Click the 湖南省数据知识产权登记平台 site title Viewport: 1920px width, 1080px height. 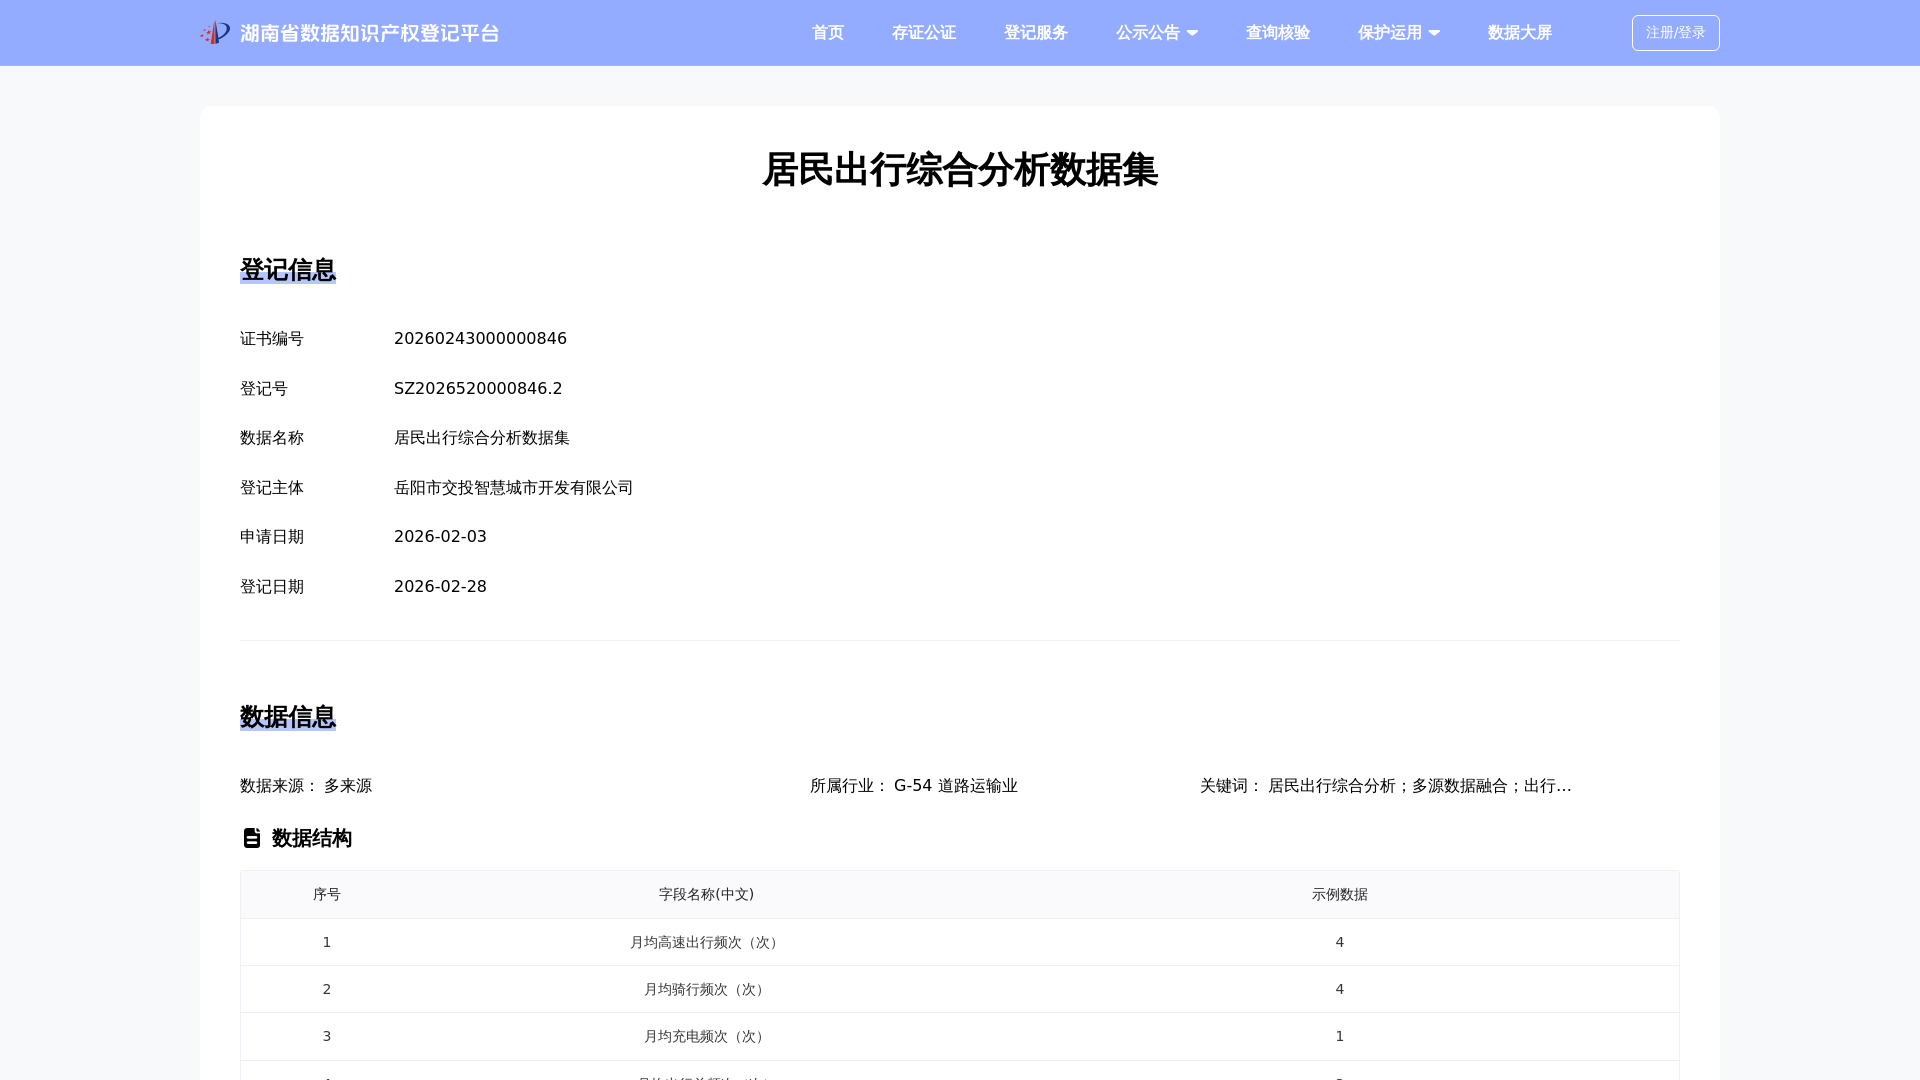(370, 33)
